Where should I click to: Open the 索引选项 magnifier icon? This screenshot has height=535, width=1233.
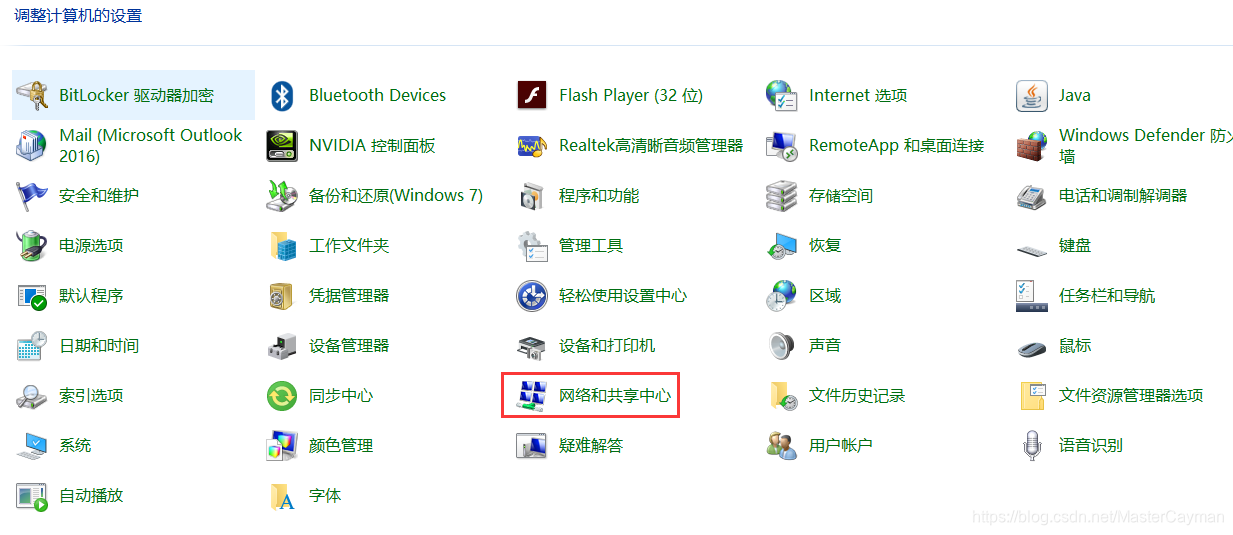32,396
